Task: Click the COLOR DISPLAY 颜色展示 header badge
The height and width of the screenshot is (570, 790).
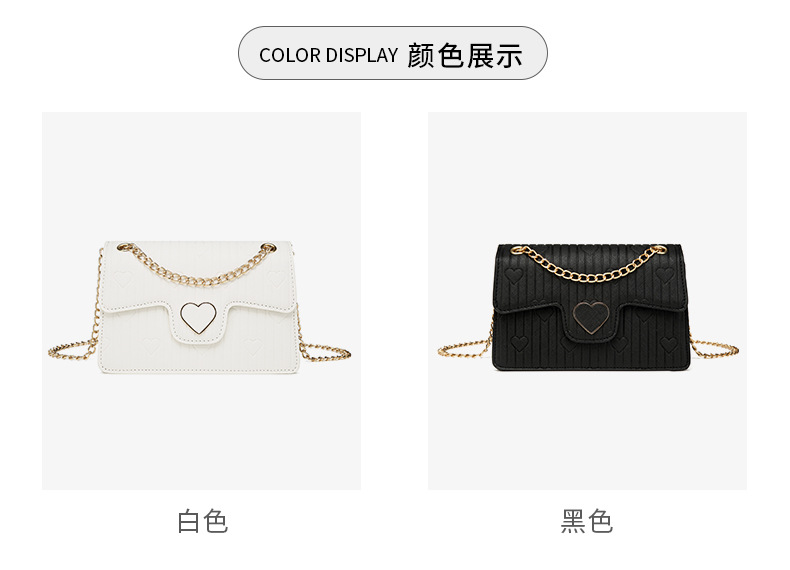Action: click(392, 53)
